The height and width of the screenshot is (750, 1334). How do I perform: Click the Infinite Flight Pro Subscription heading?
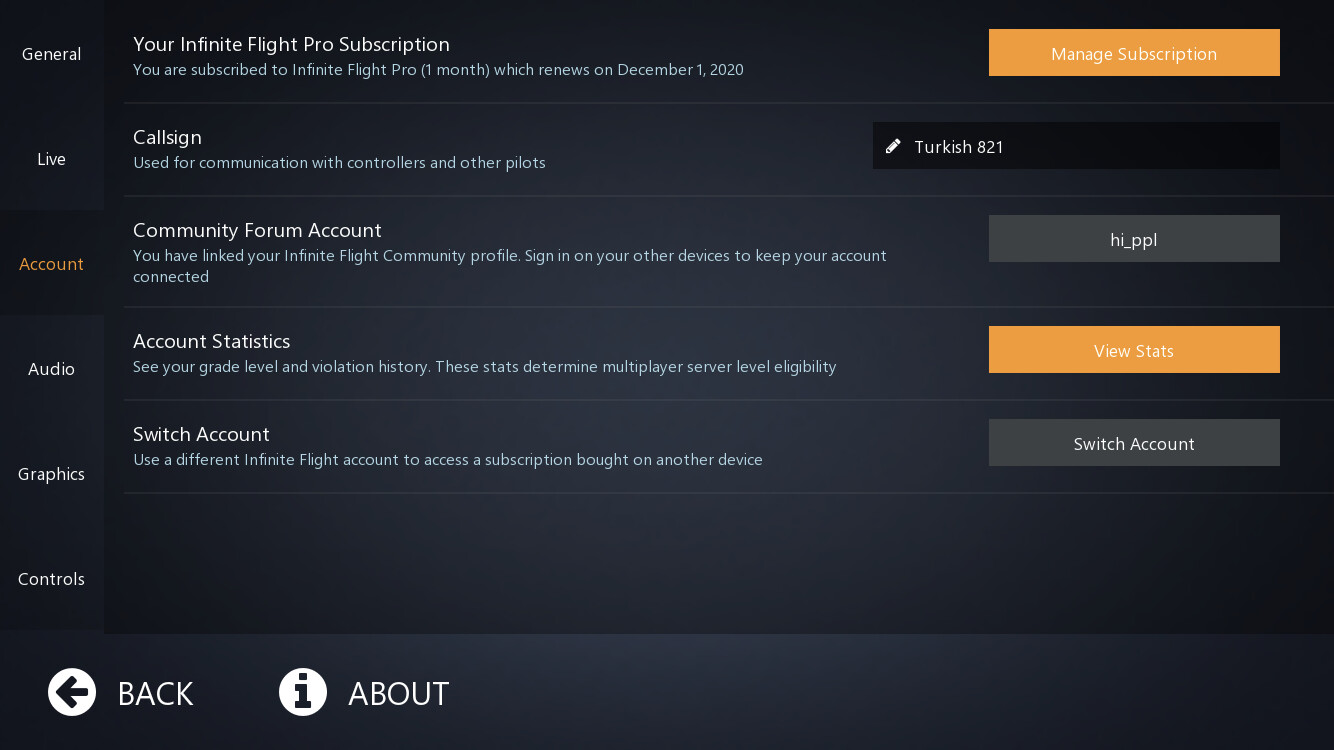click(x=291, y=44)
